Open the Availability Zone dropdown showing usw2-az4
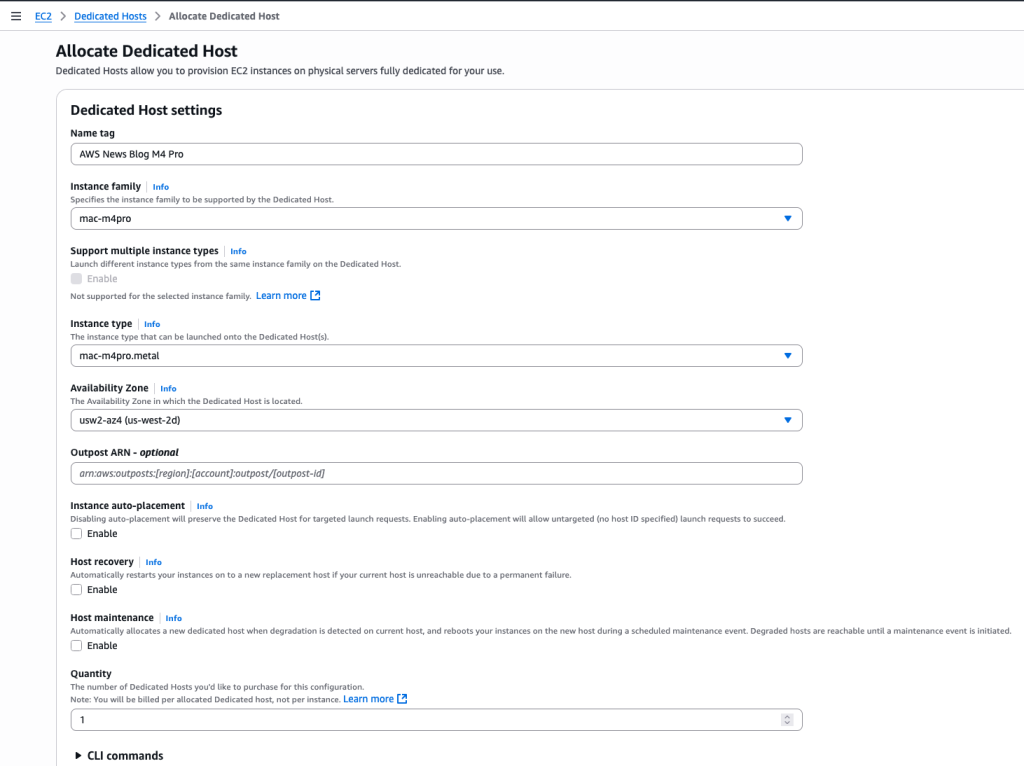 [789, 420]
